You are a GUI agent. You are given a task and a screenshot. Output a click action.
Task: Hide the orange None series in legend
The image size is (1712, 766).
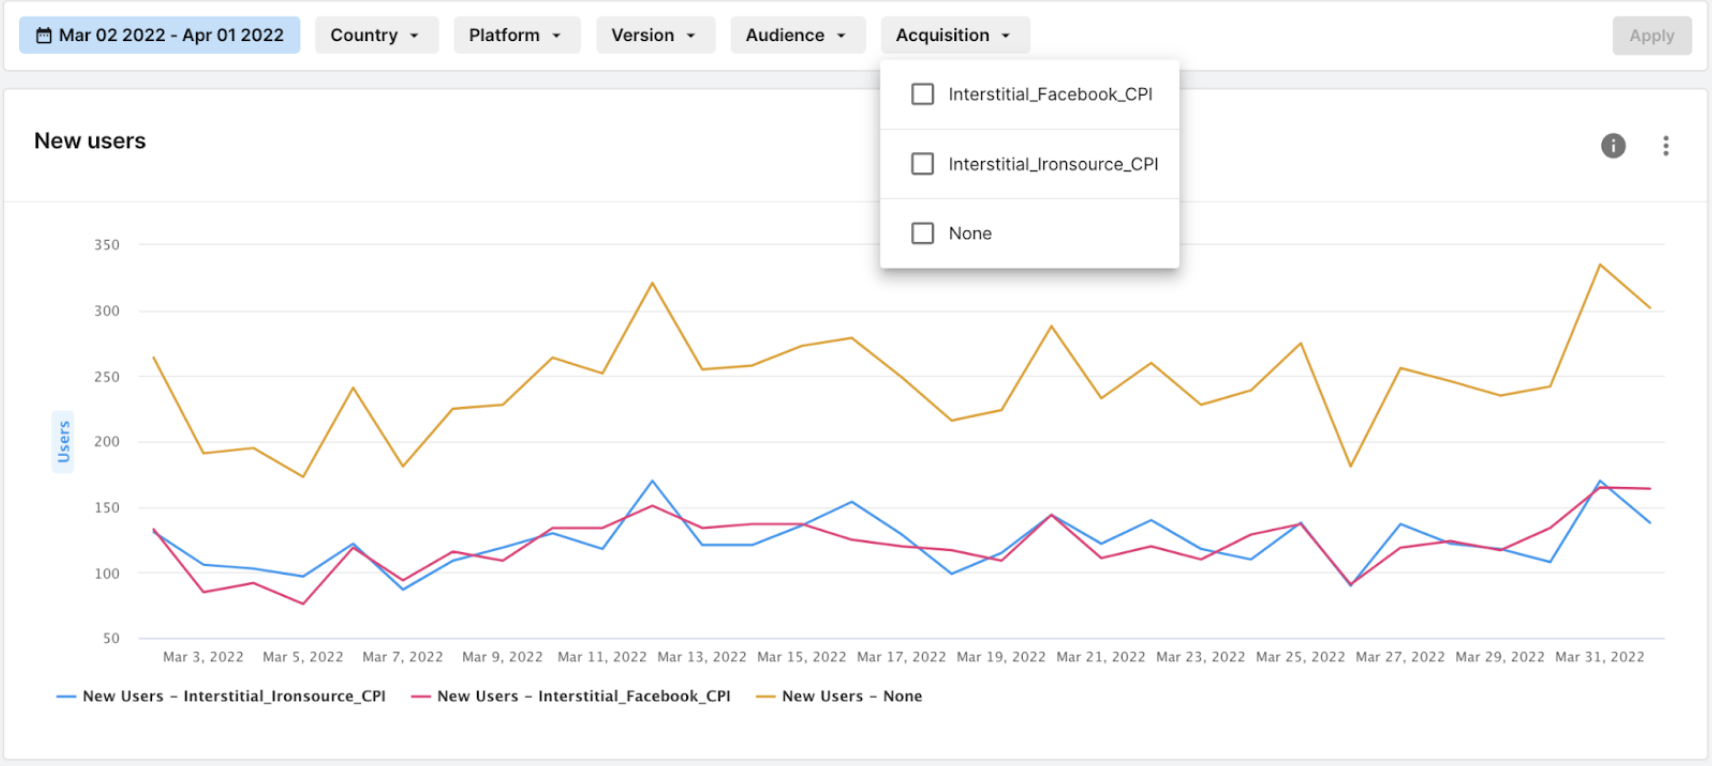766,696
